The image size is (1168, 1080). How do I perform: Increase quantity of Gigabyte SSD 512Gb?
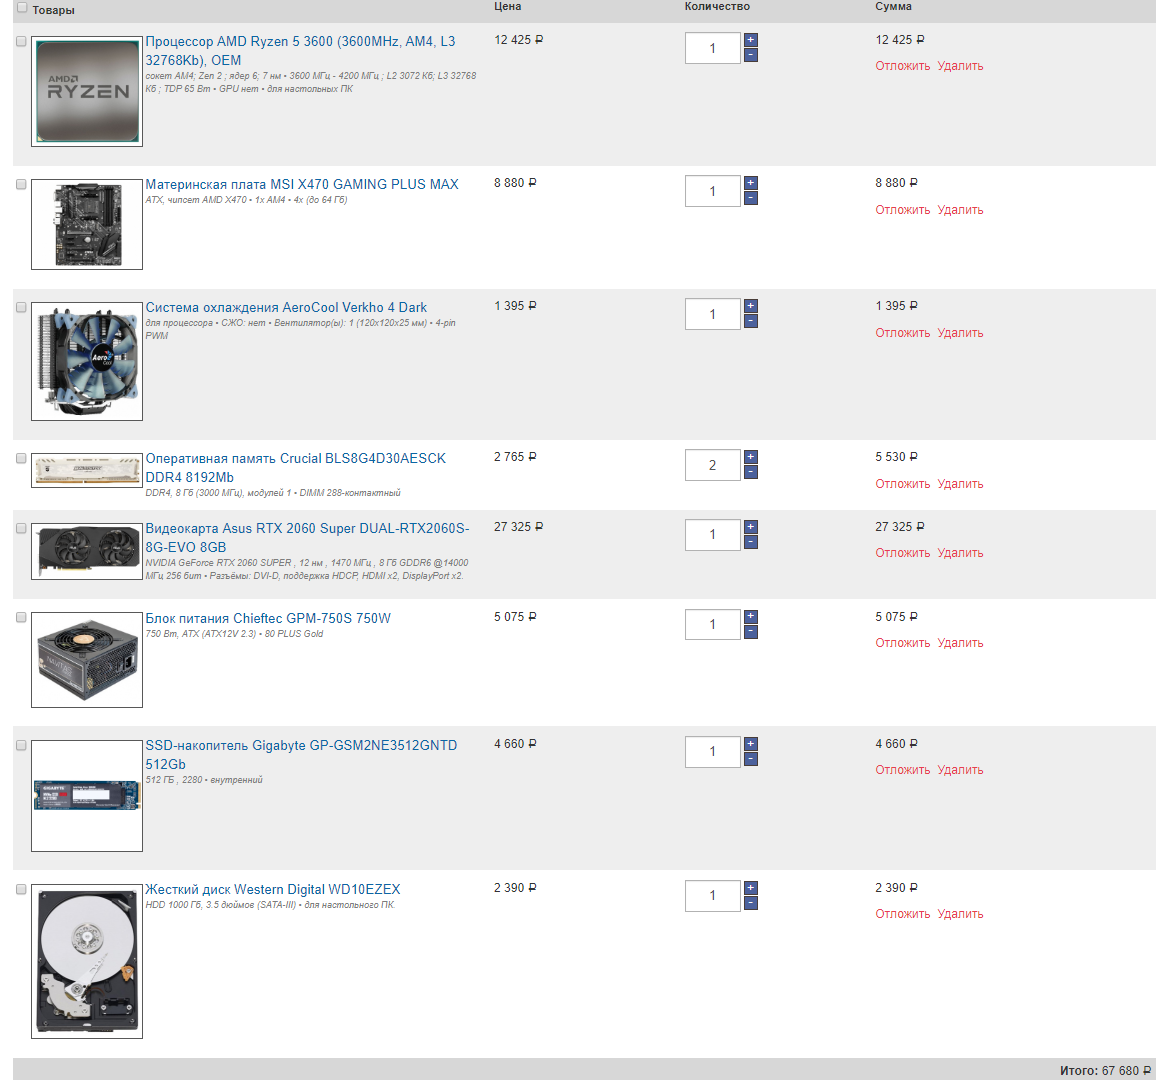tap(751, 744)
